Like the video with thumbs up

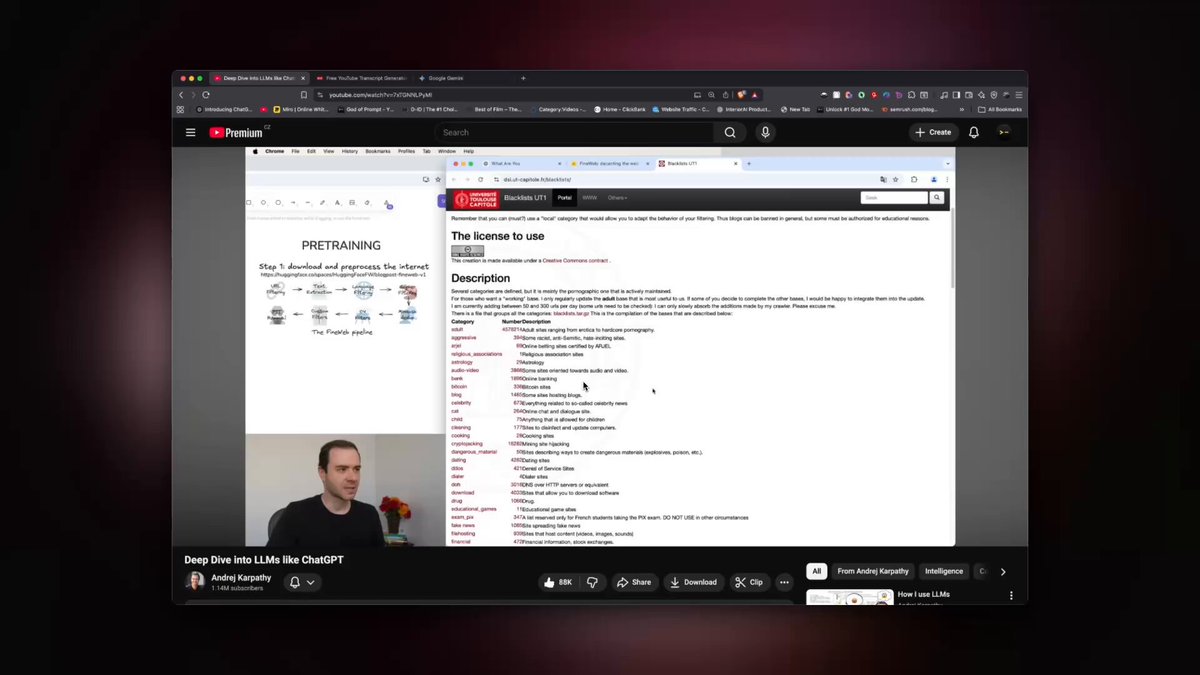pos(559,582)
